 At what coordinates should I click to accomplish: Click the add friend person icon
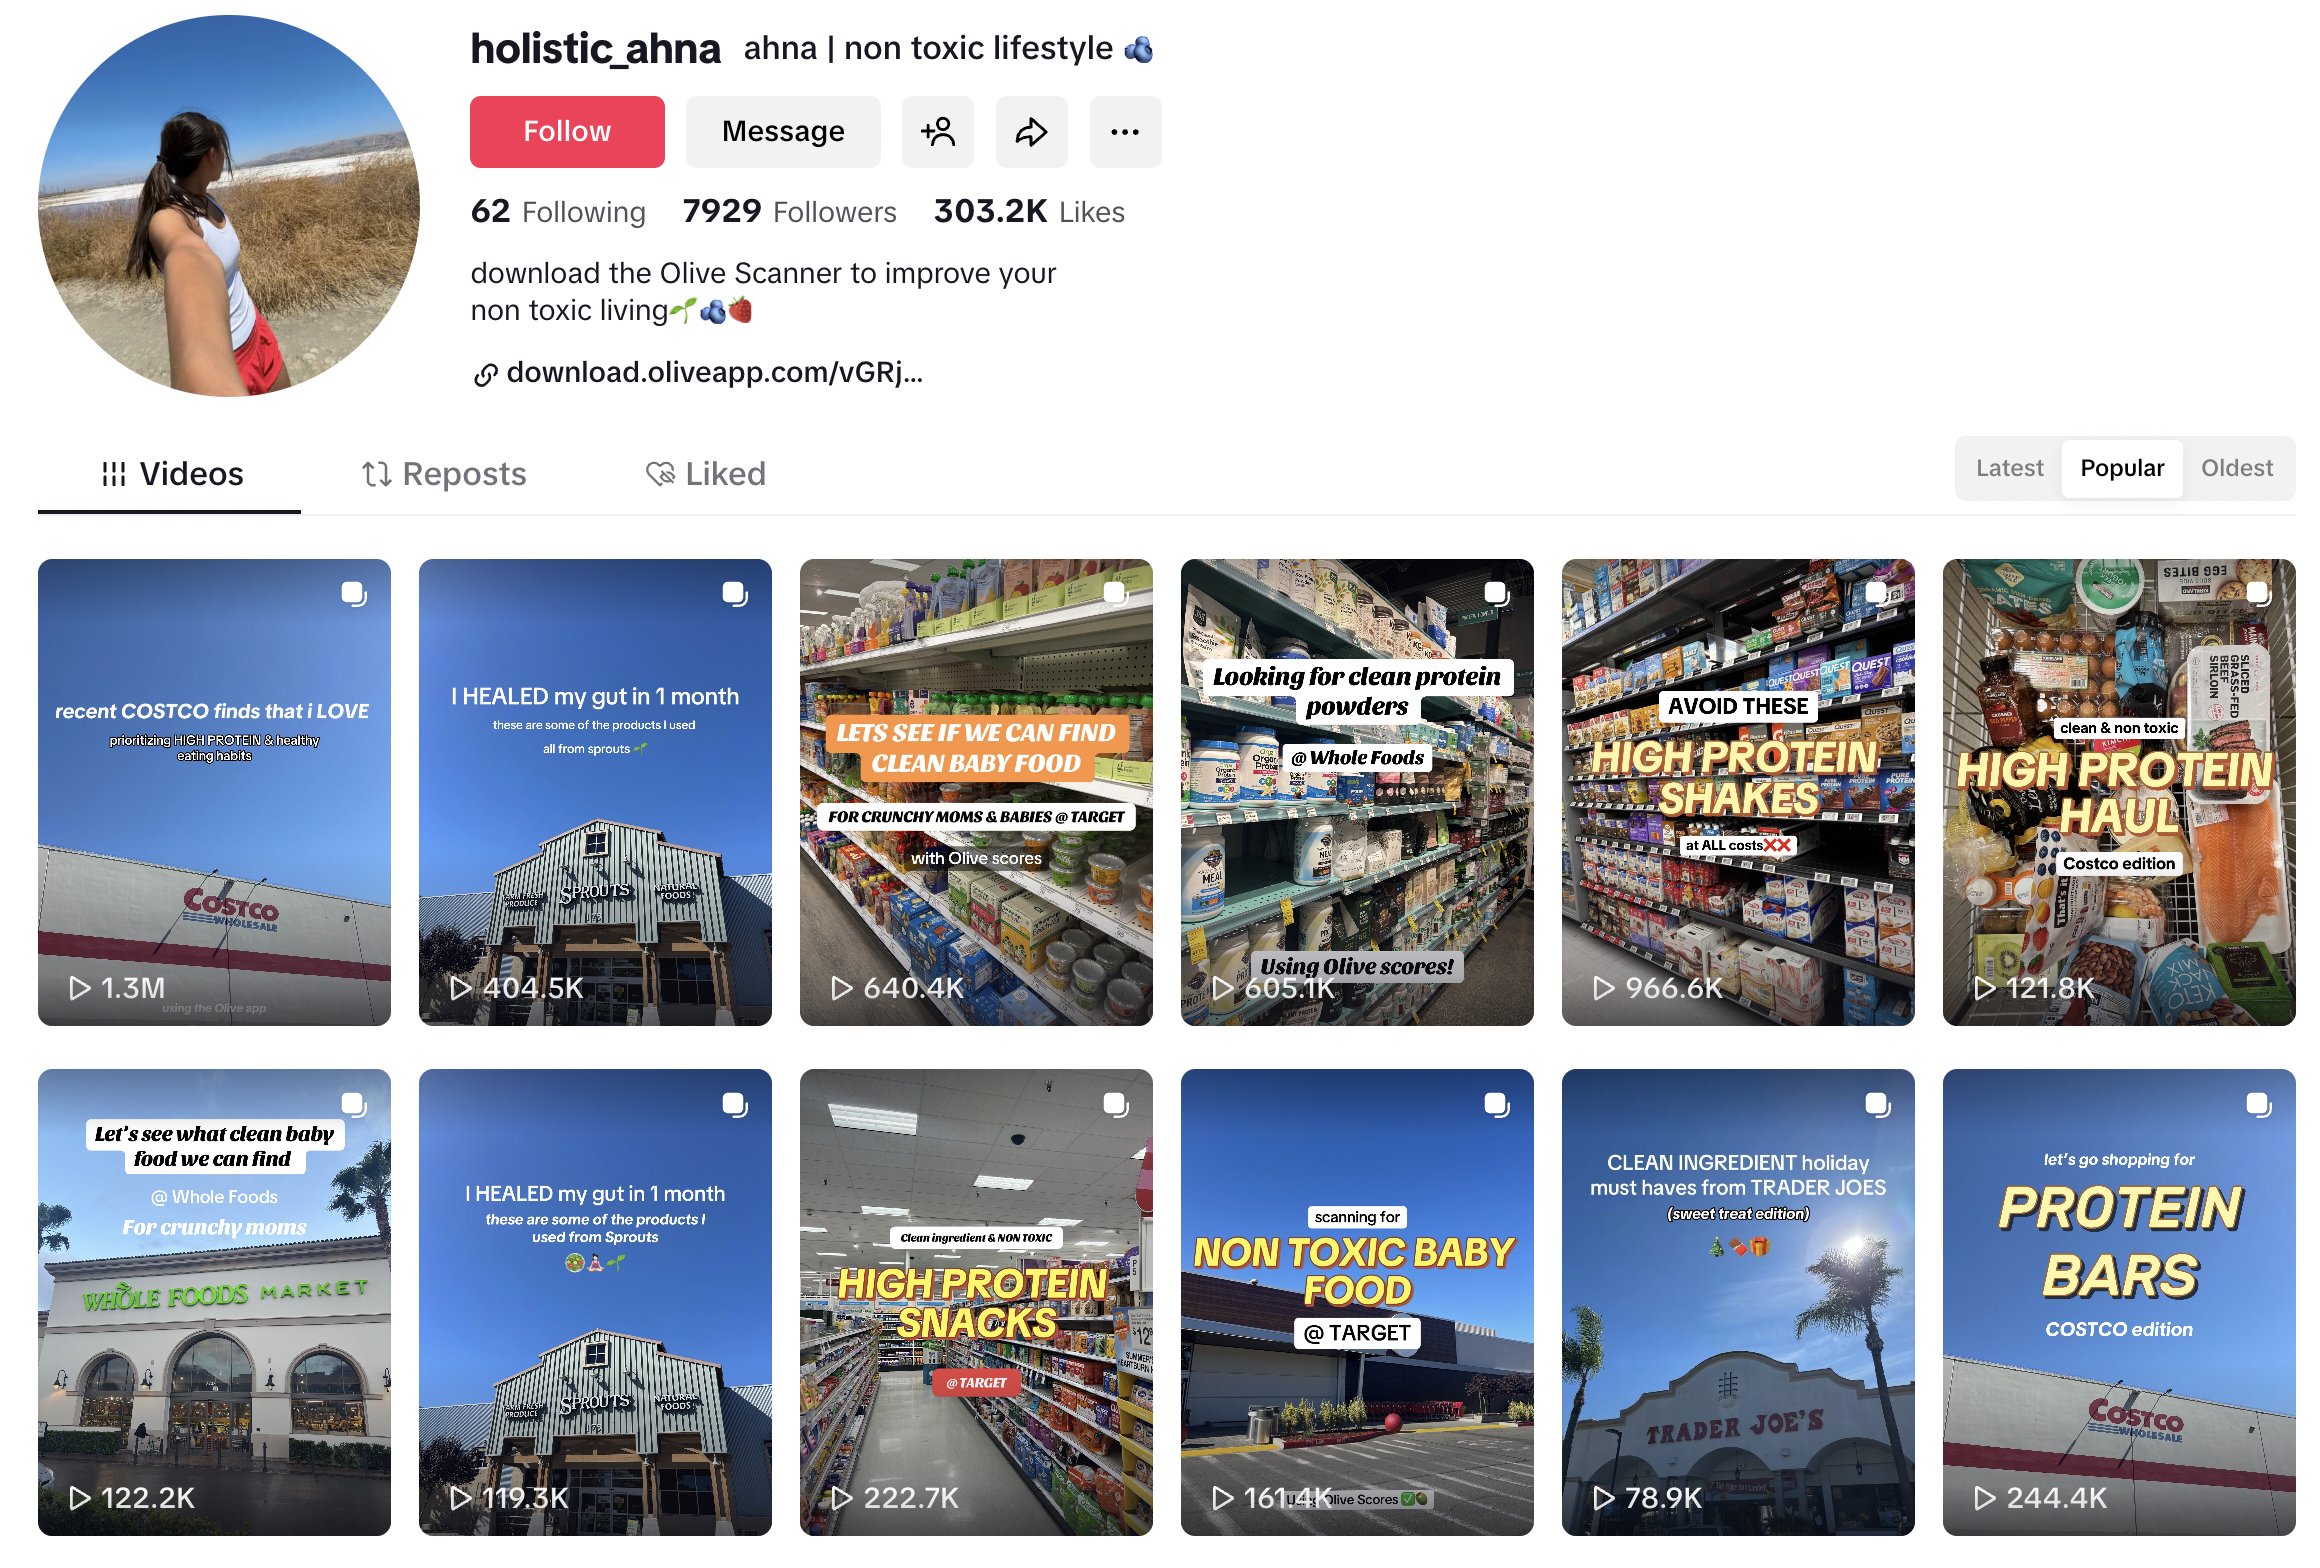[x=937, y=132]
